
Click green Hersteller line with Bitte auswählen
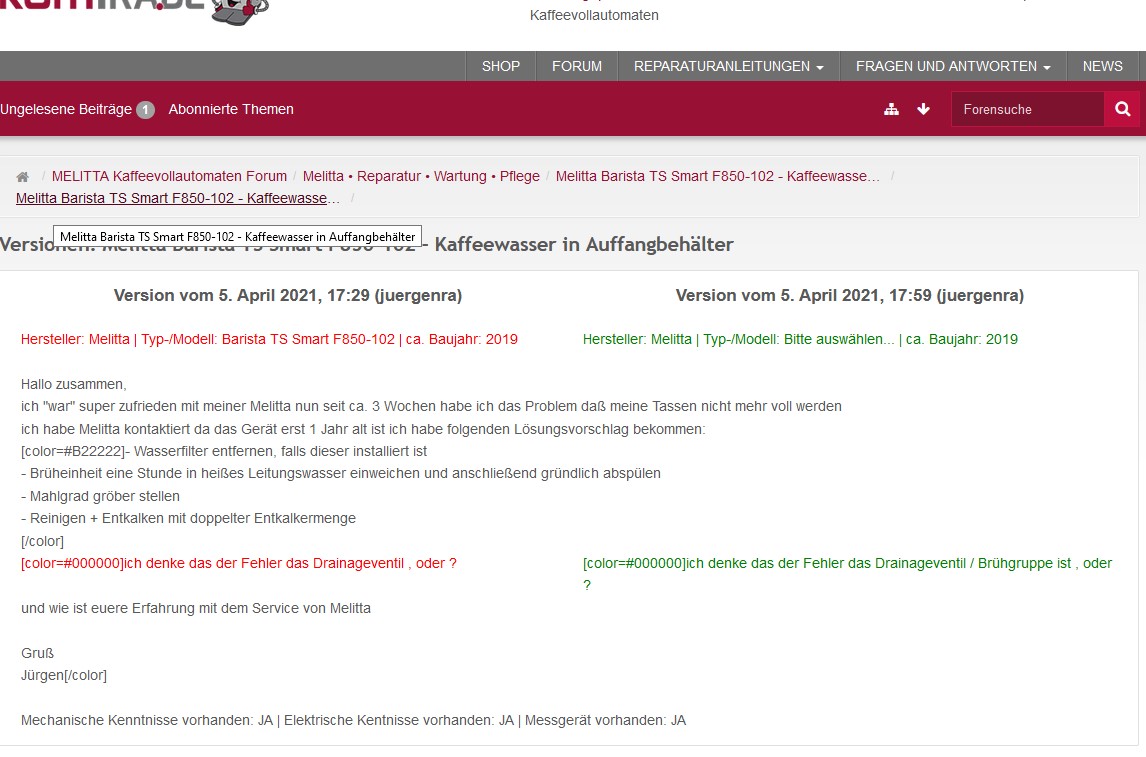tap(800, 339)
